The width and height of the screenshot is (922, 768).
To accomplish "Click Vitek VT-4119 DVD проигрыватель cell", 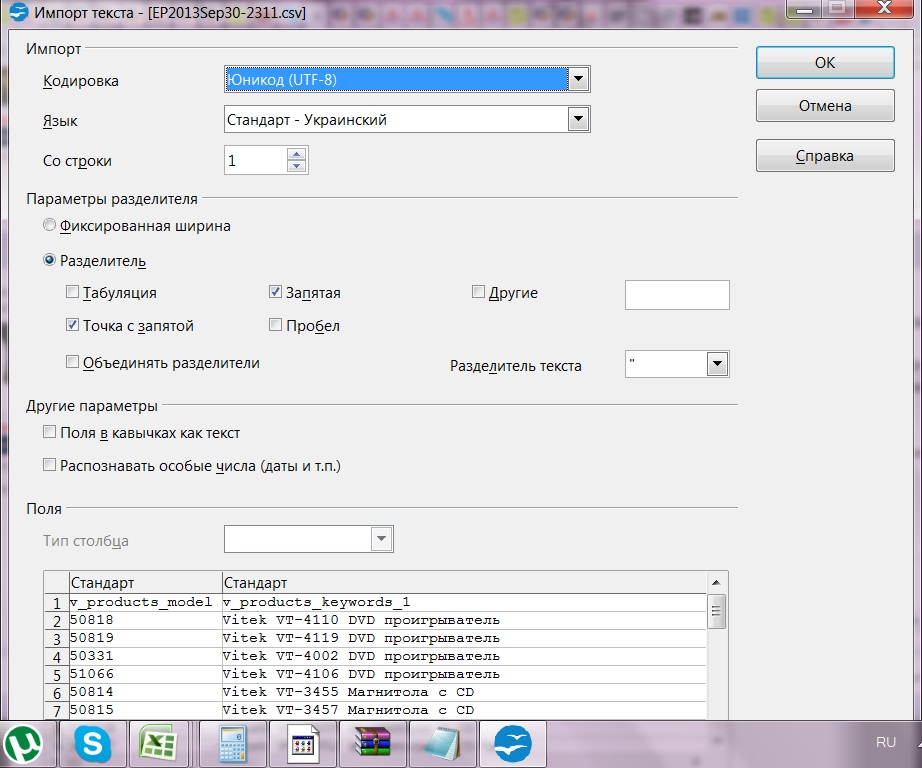I will (x=464, y=638).
